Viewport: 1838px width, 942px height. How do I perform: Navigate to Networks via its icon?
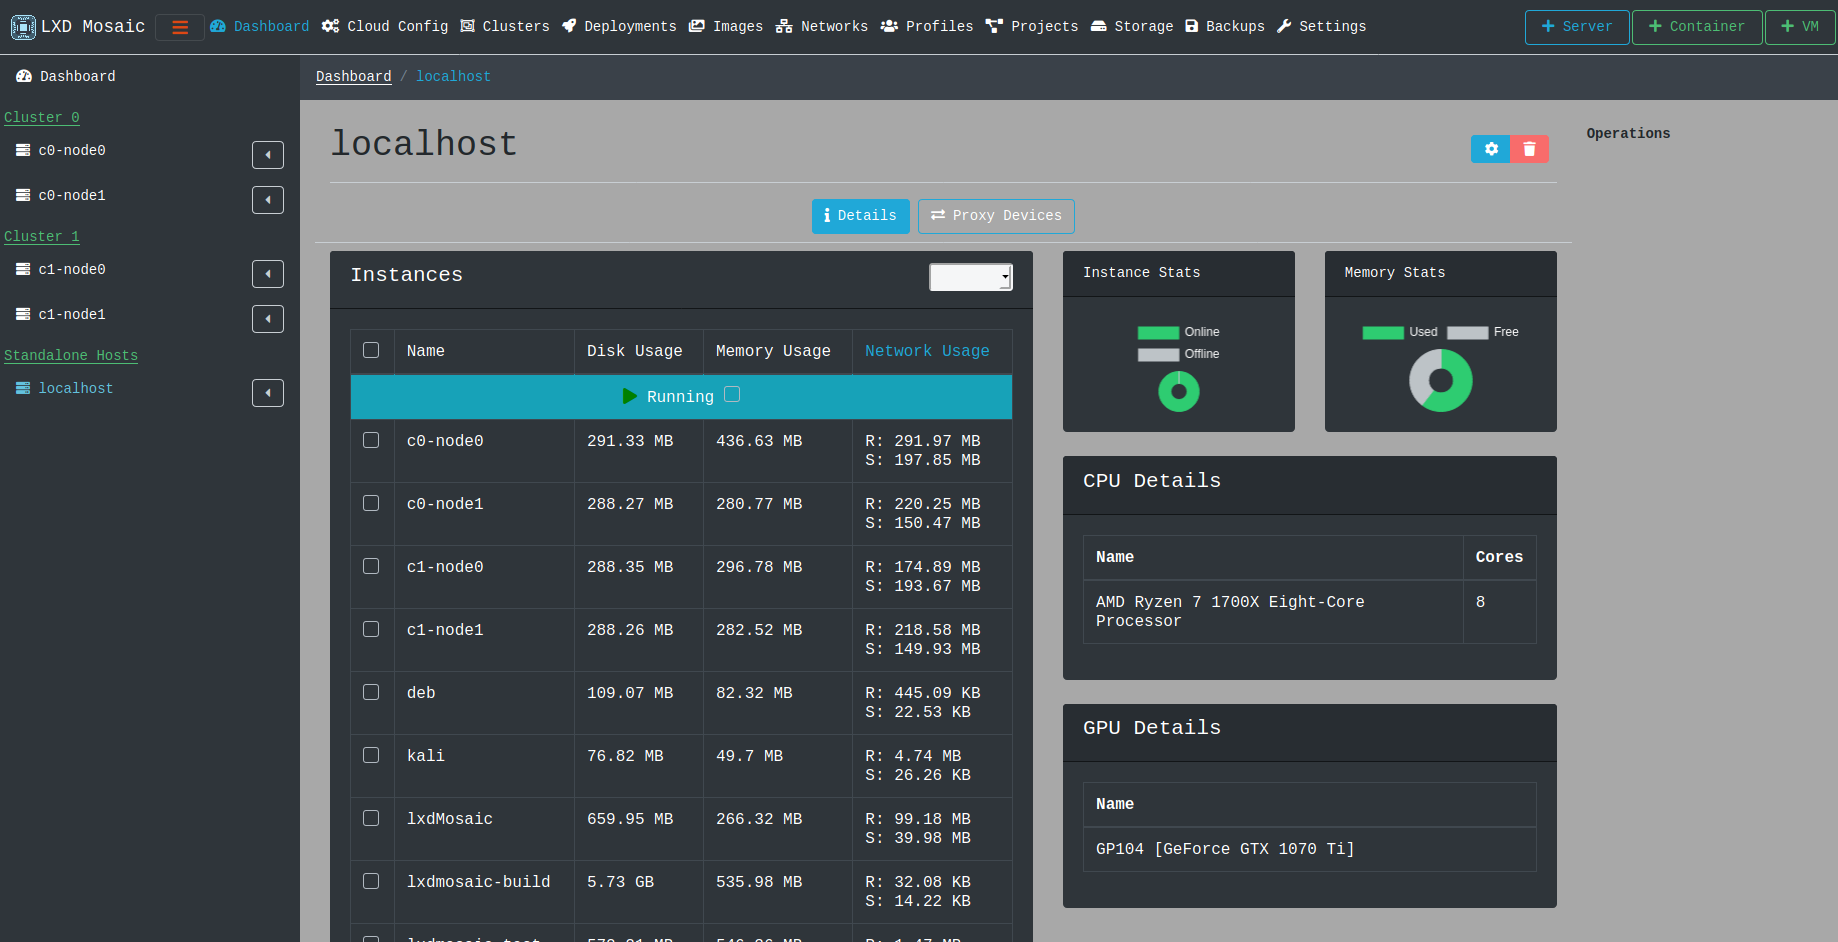coord(784,26)
